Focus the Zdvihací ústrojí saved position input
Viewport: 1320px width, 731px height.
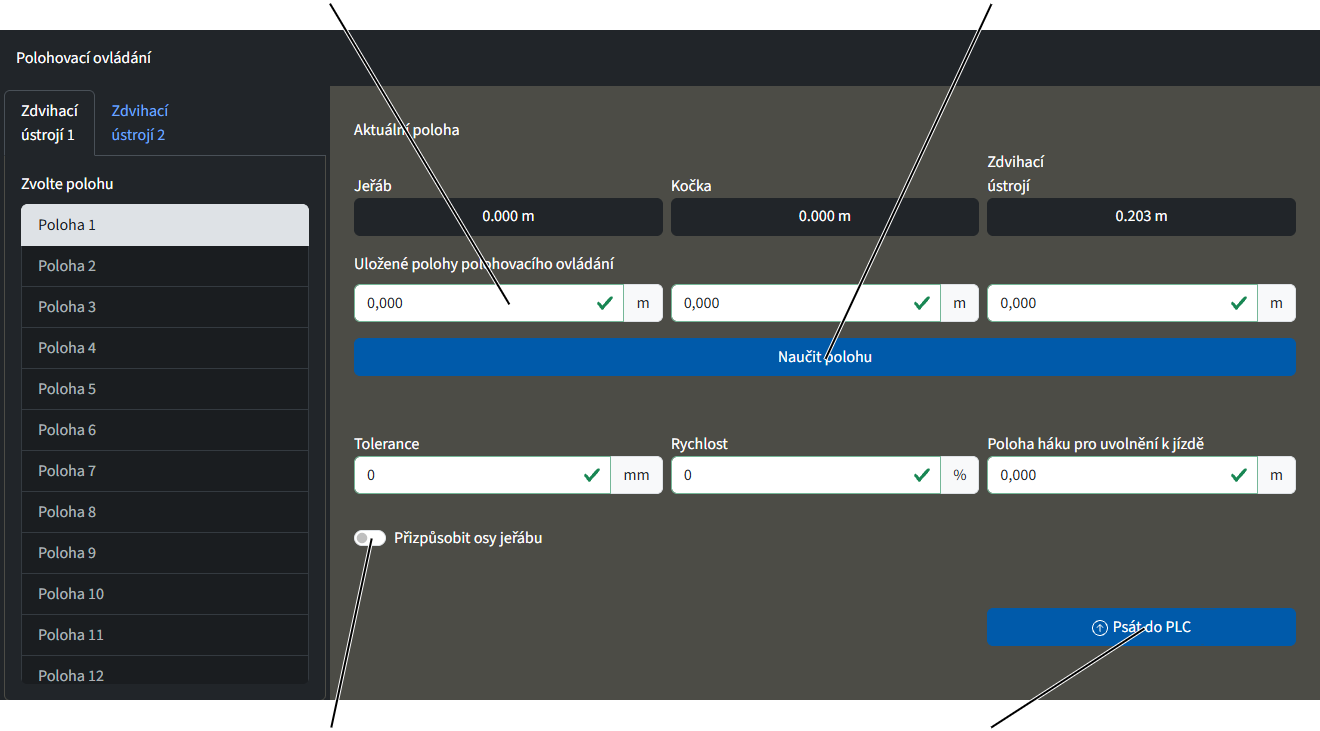point(1122,303)
